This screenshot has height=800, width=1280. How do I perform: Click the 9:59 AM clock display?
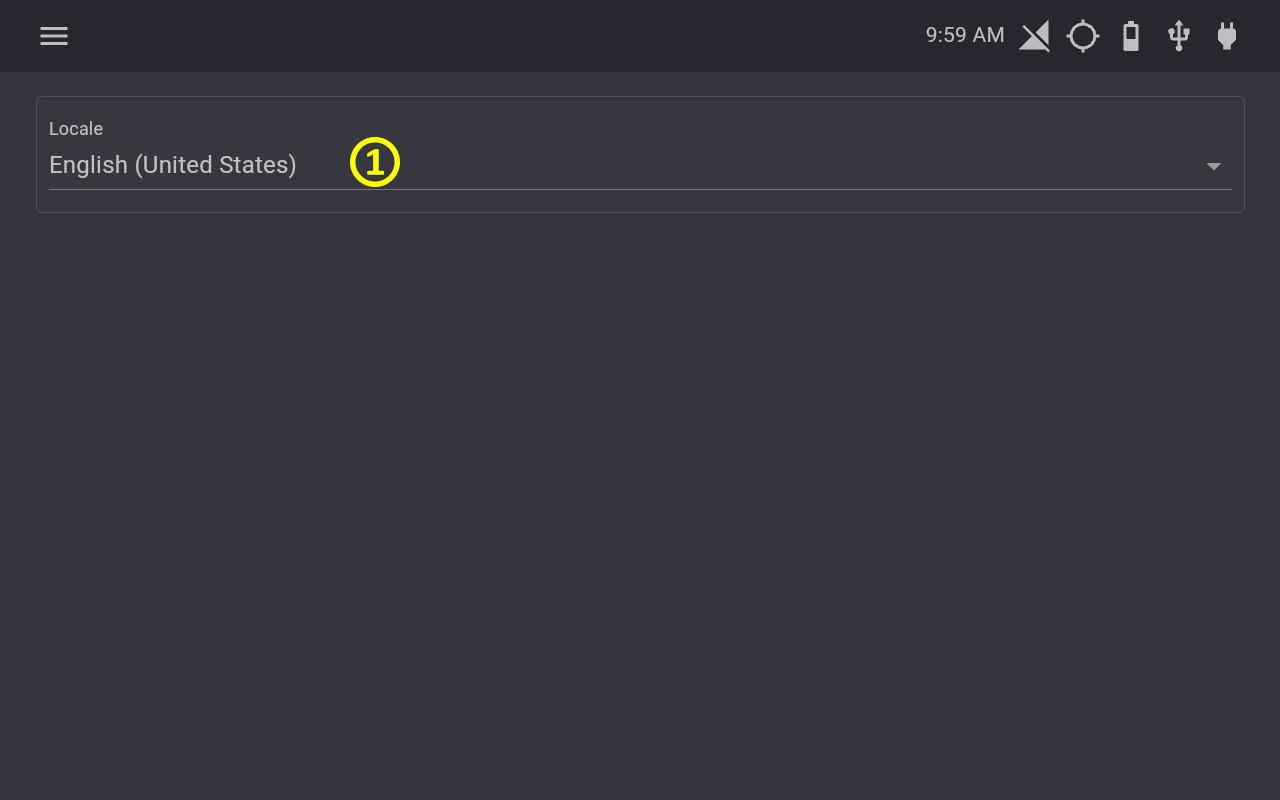coord(965,36)
